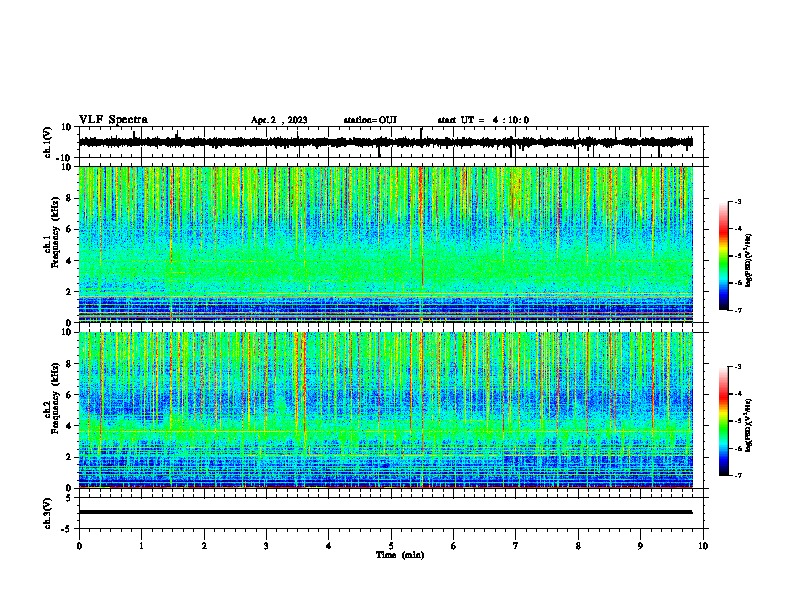Image resolution: width=792 pixels, height=612 pixels.
Task: Click time-axis tick label "9"
Action: pyautogui.click(x=640, y=546)
